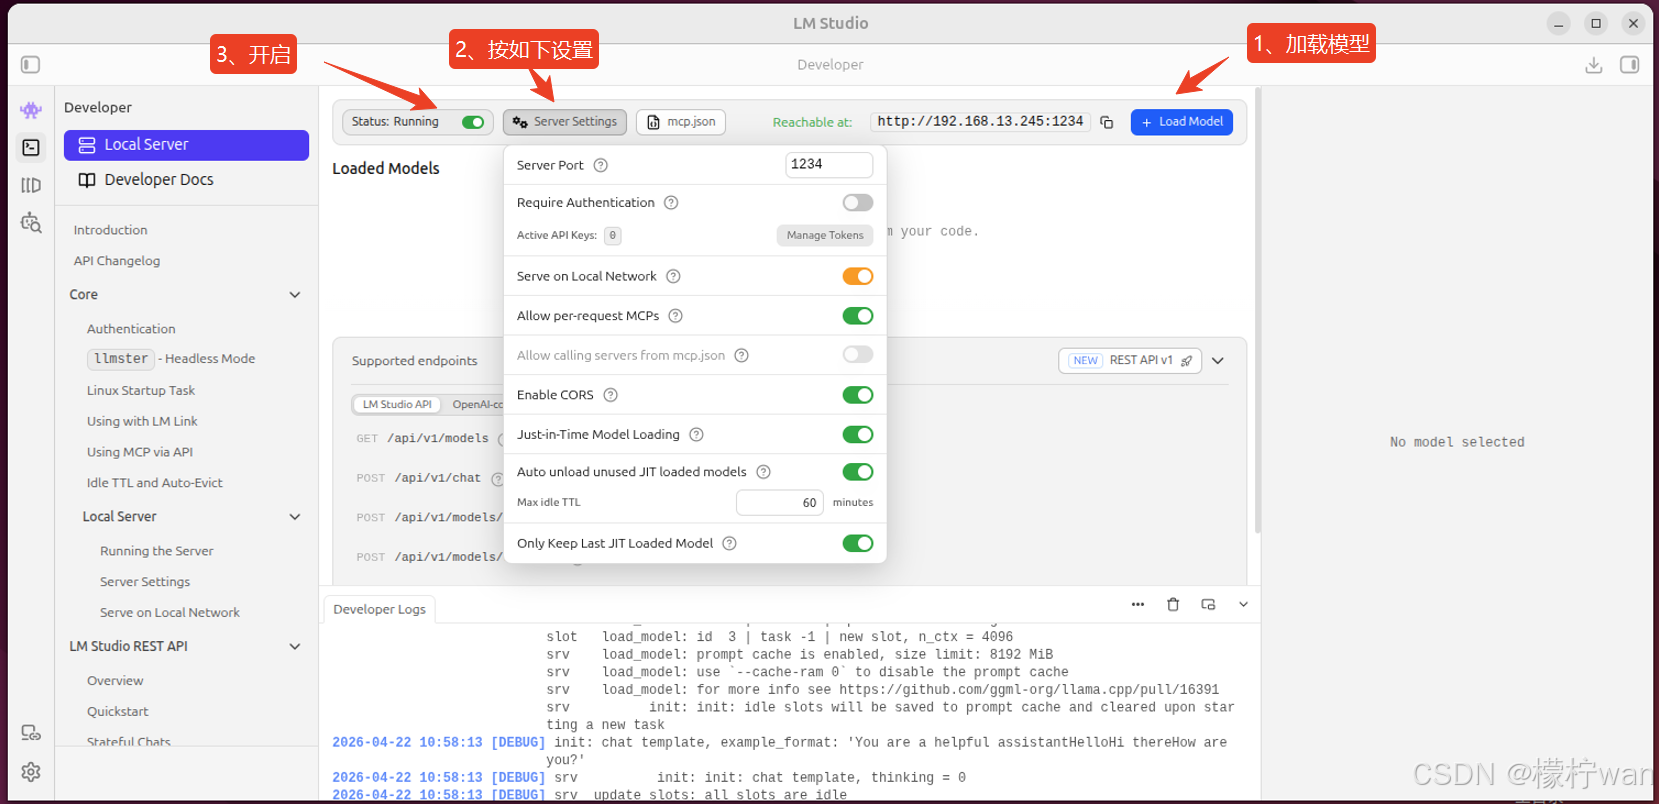Toggle the right side panel icon
Screen dimensions: 1659x804
pyautogui.click(x=1629, y=65)
